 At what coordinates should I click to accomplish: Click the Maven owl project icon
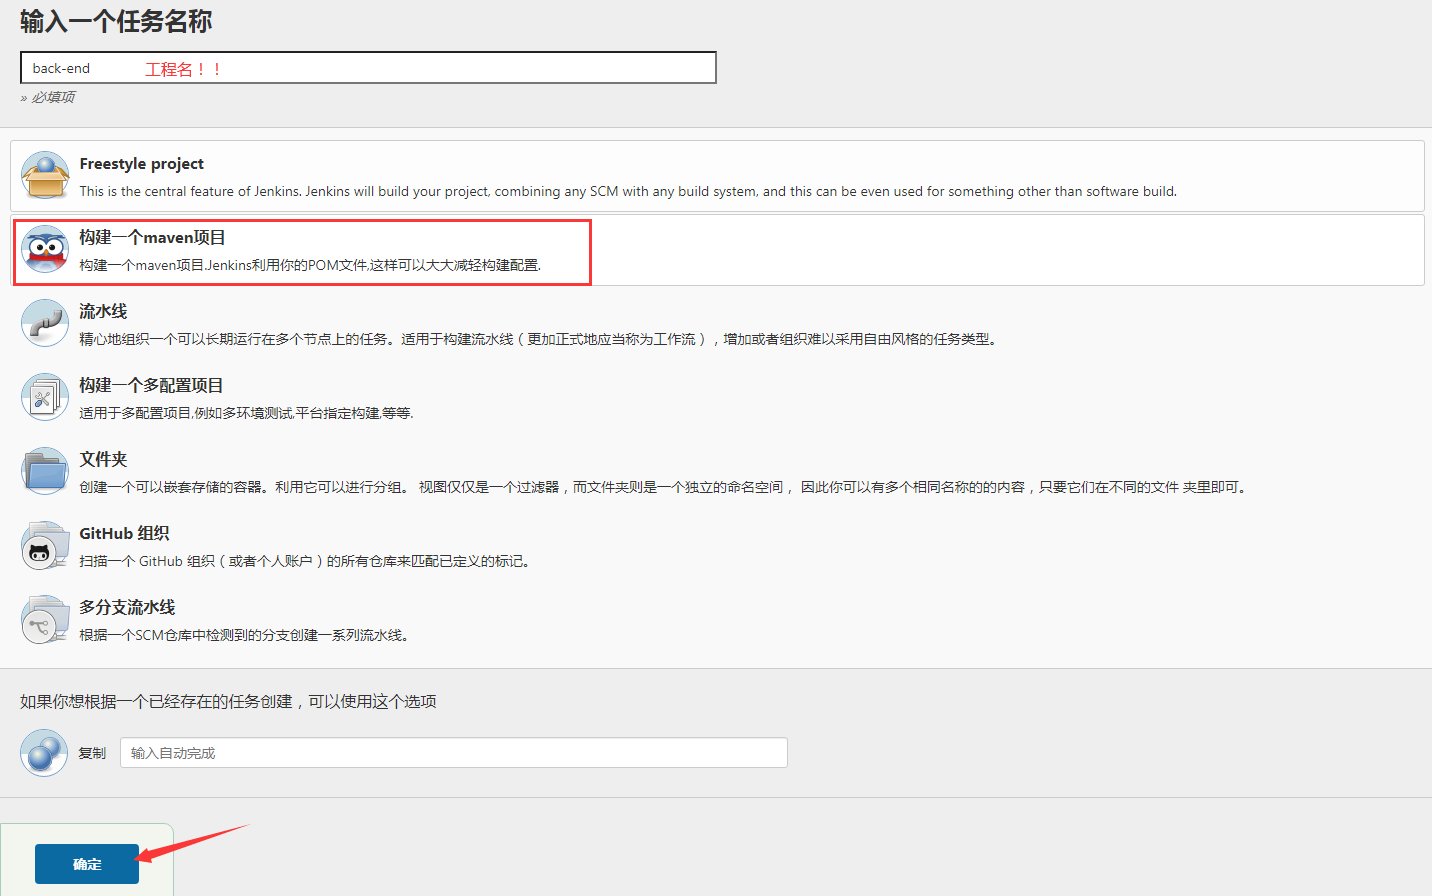45,249
